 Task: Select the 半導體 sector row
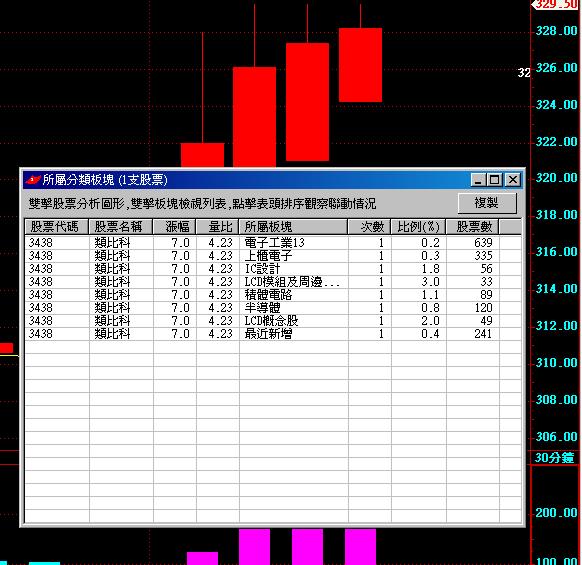273,308
